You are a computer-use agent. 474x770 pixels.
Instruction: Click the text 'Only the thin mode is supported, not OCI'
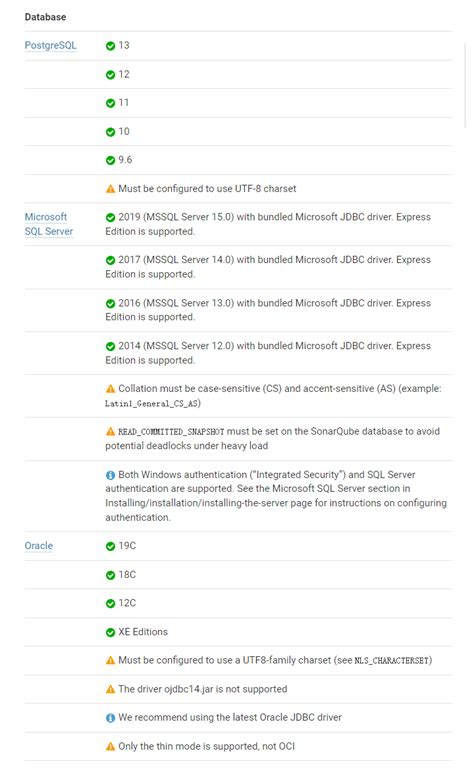207,746
